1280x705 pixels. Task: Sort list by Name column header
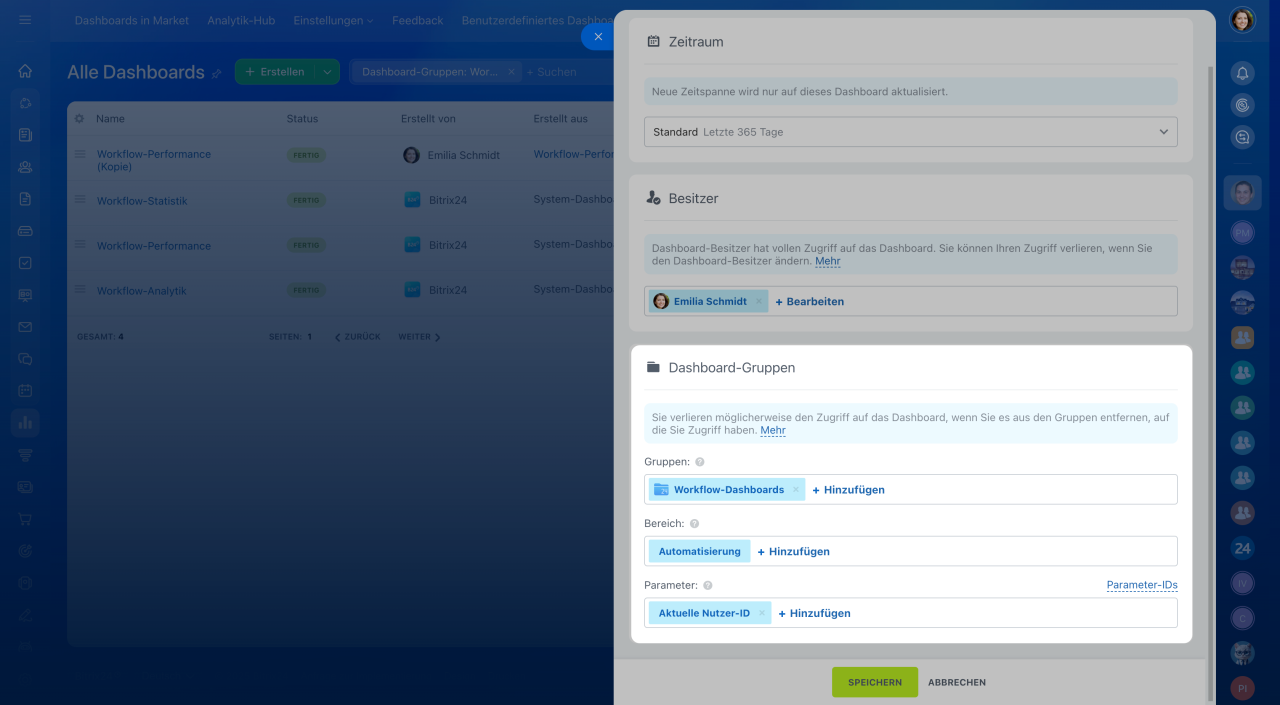click(110, 118)
